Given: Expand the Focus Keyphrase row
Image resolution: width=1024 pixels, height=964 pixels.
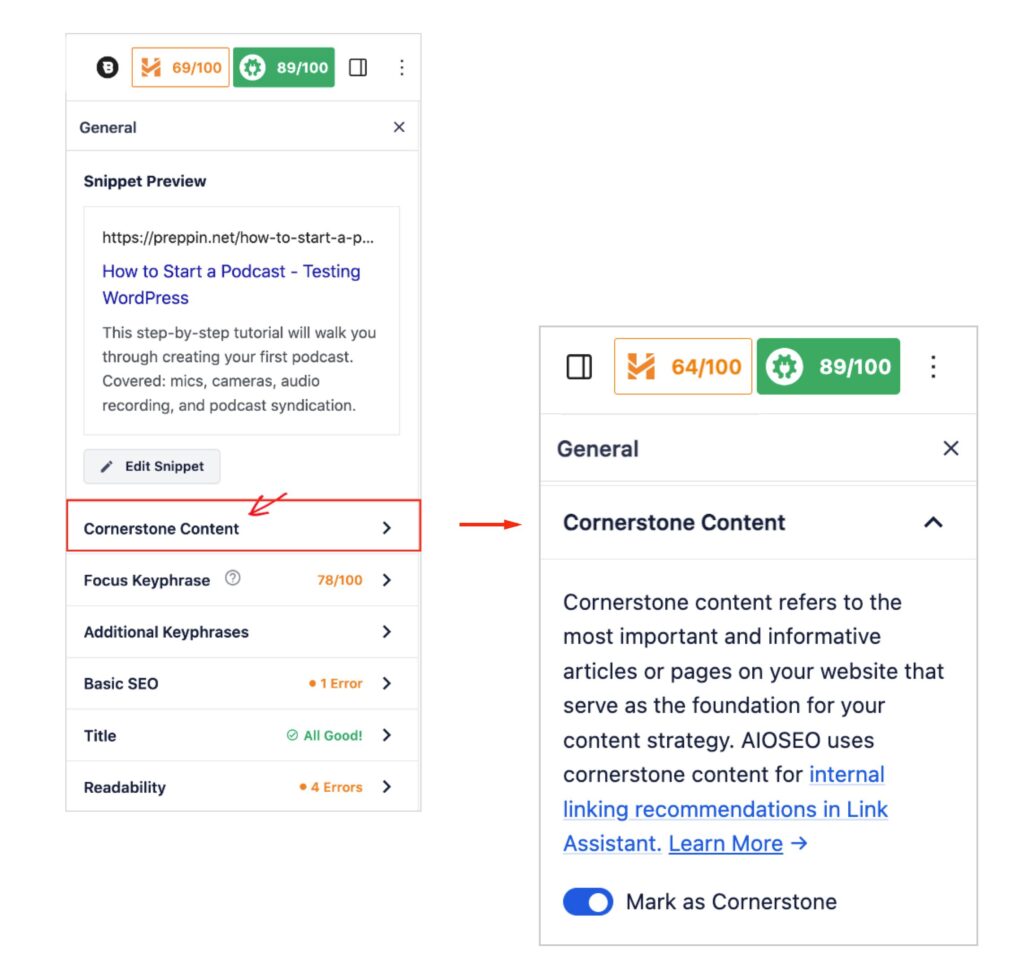Looking at the screenshot, I should [x=243, y=580].
